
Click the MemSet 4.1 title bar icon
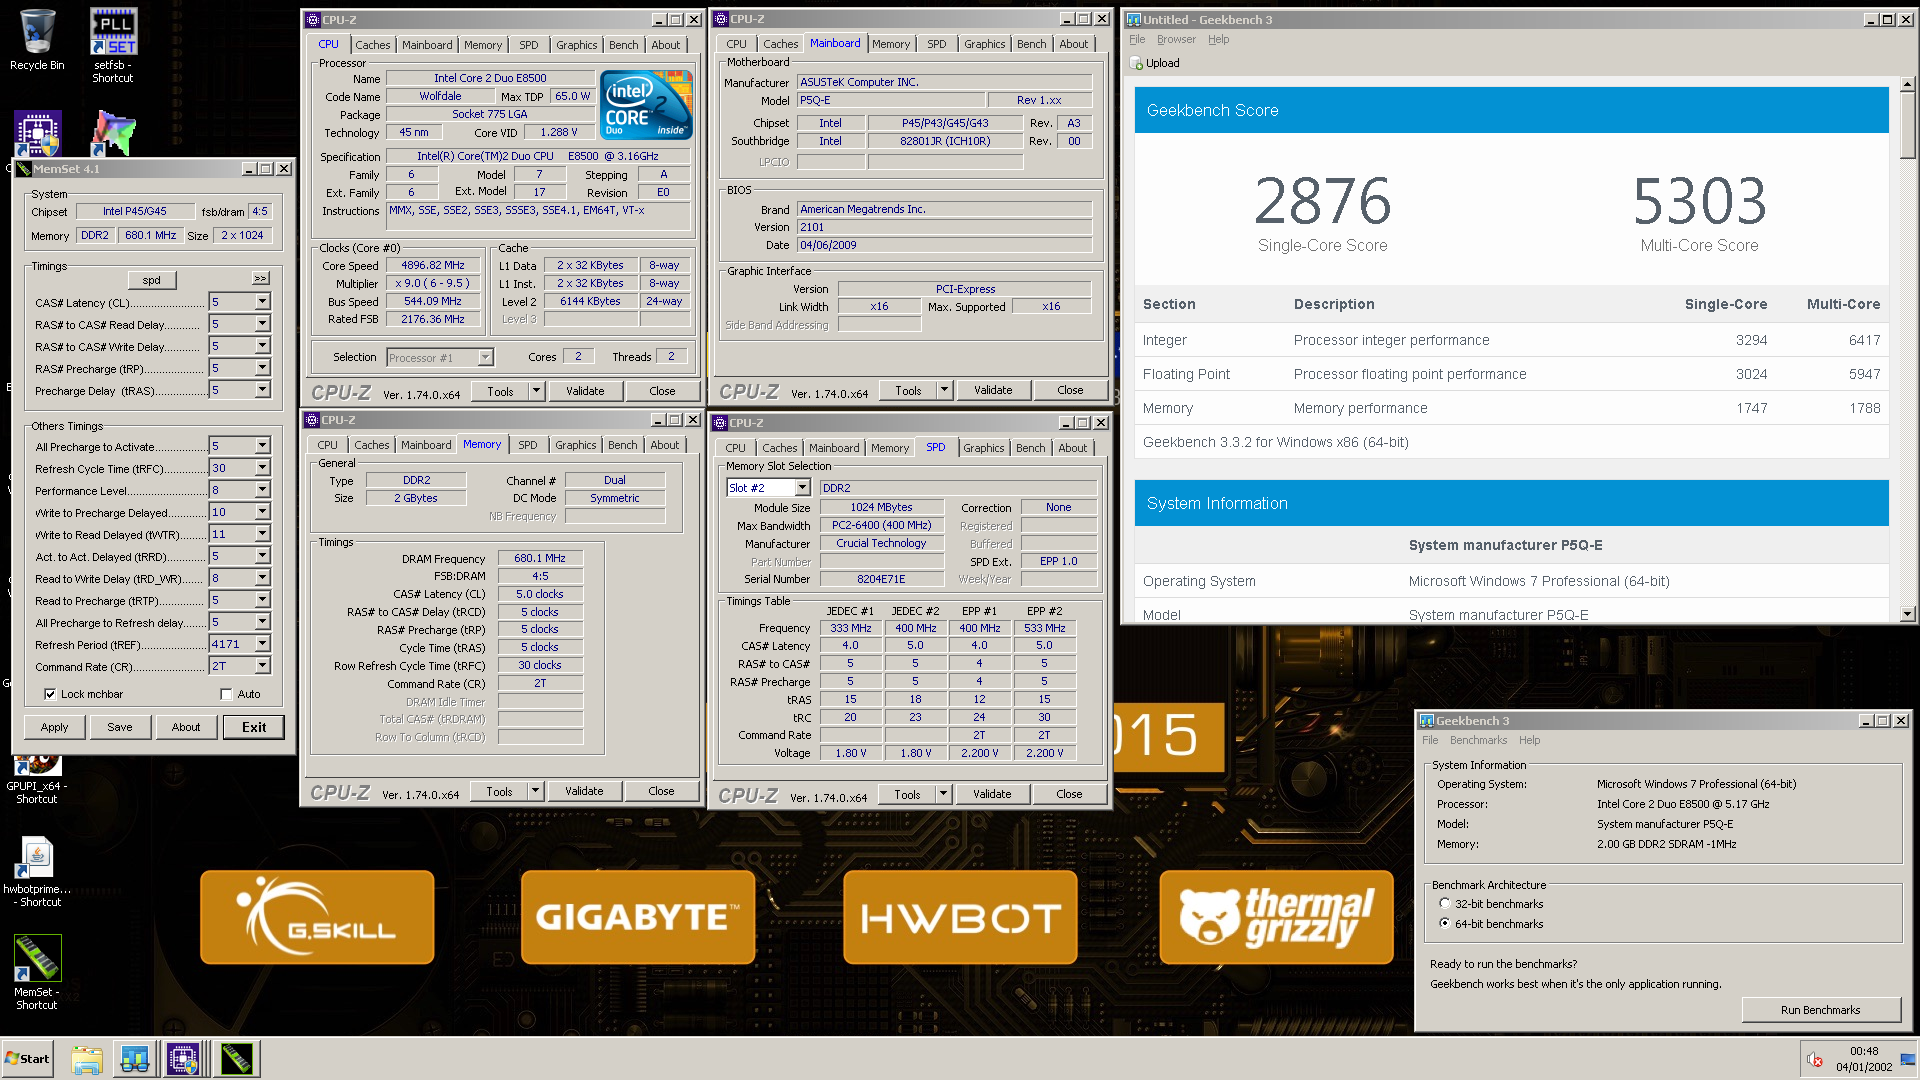coord(23,169)
